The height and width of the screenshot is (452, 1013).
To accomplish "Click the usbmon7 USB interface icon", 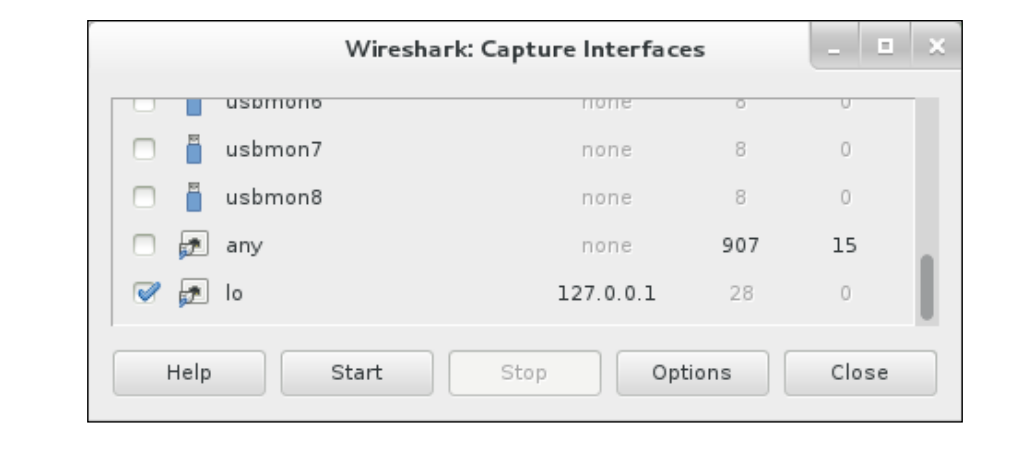I will [193, 149].
